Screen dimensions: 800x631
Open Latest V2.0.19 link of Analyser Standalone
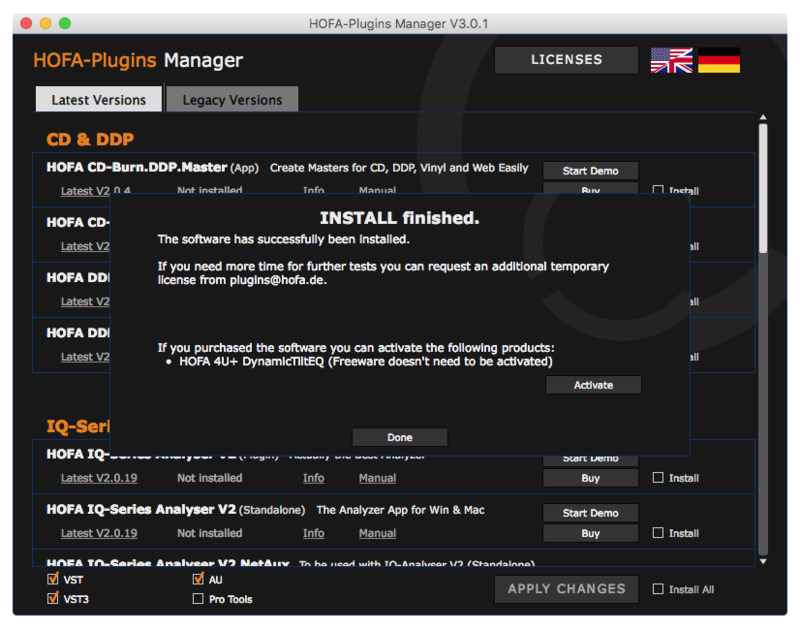(99, 533)
